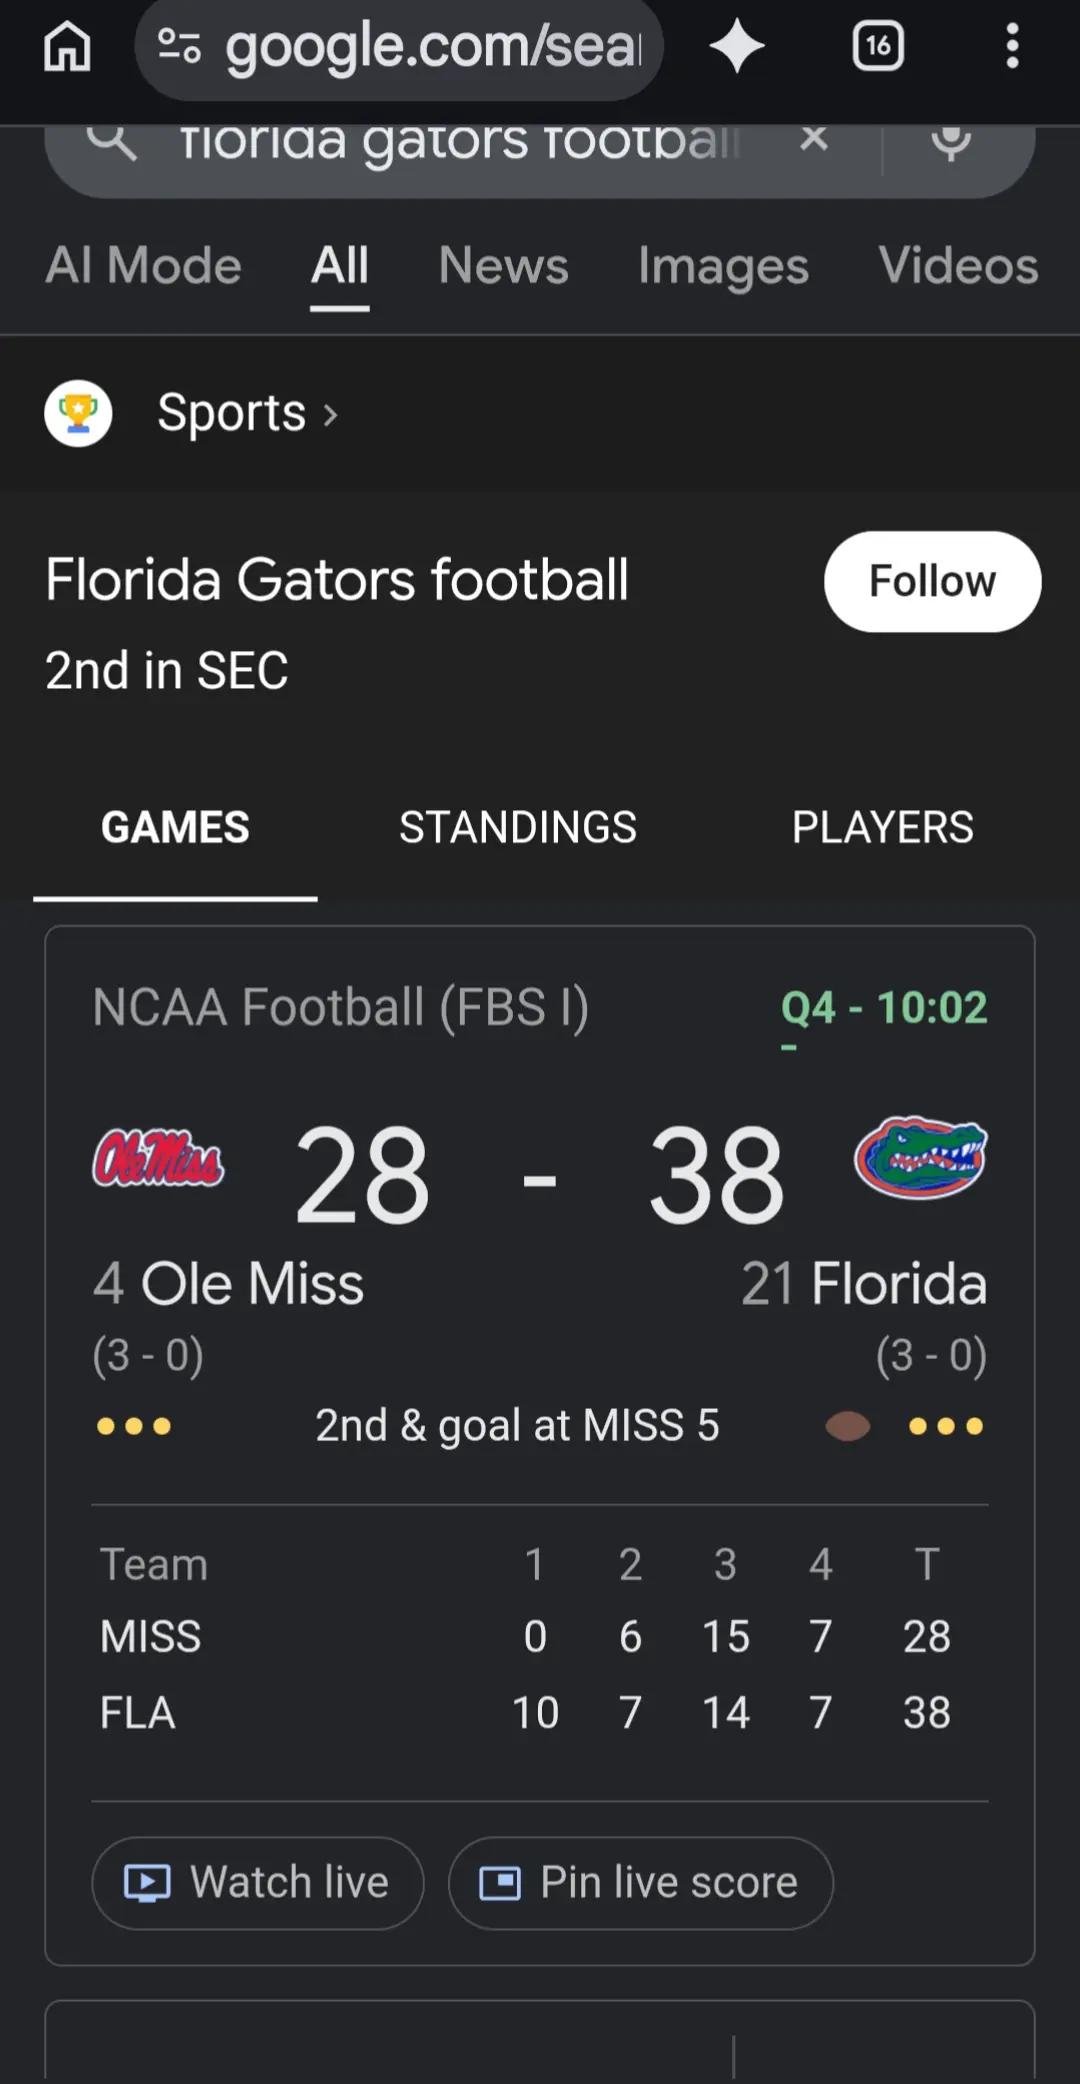The width and height of the screenshot is (1080, 2084).
Task: Open the tab switcher showing 16 tabs
Action: click(878, 46)
